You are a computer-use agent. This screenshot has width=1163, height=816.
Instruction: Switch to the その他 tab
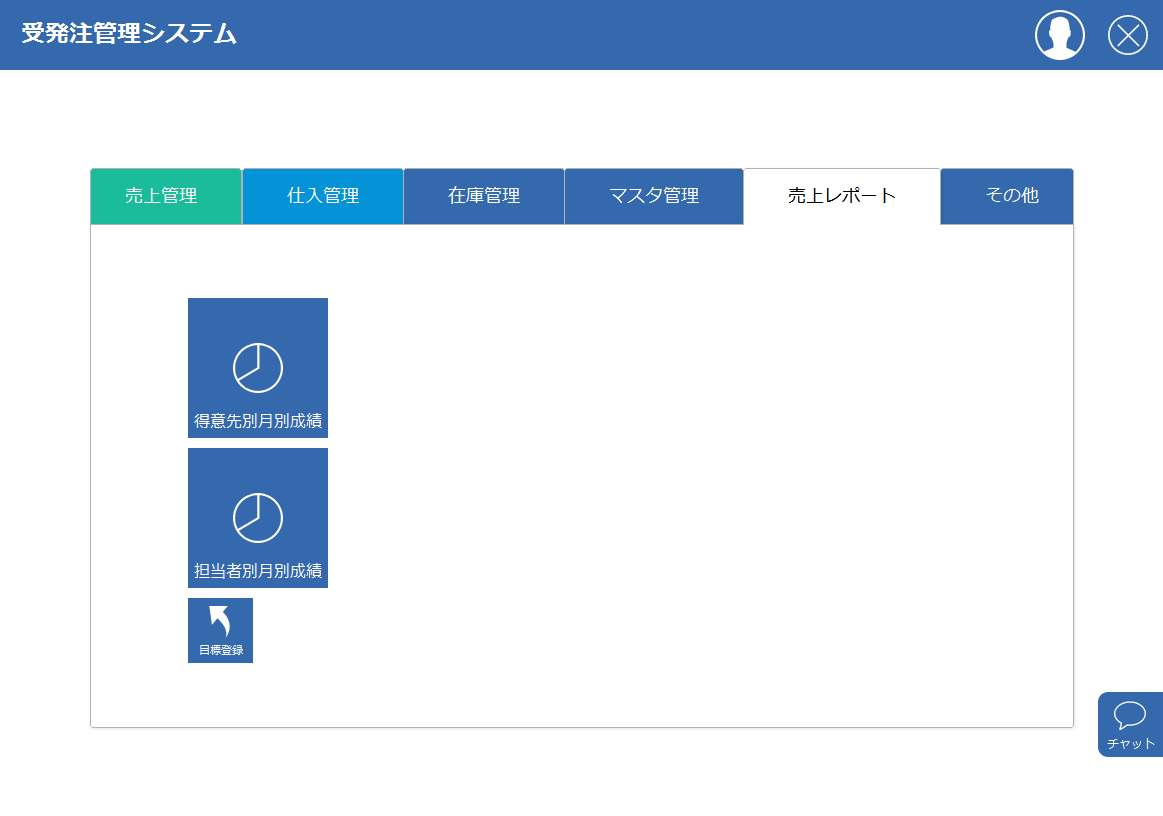pos(1006,196)
